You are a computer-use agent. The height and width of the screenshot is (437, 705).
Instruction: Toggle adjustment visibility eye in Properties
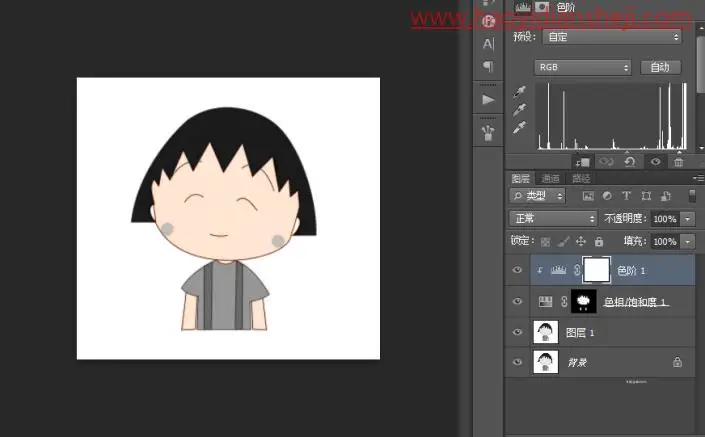[x=656, y=161]
